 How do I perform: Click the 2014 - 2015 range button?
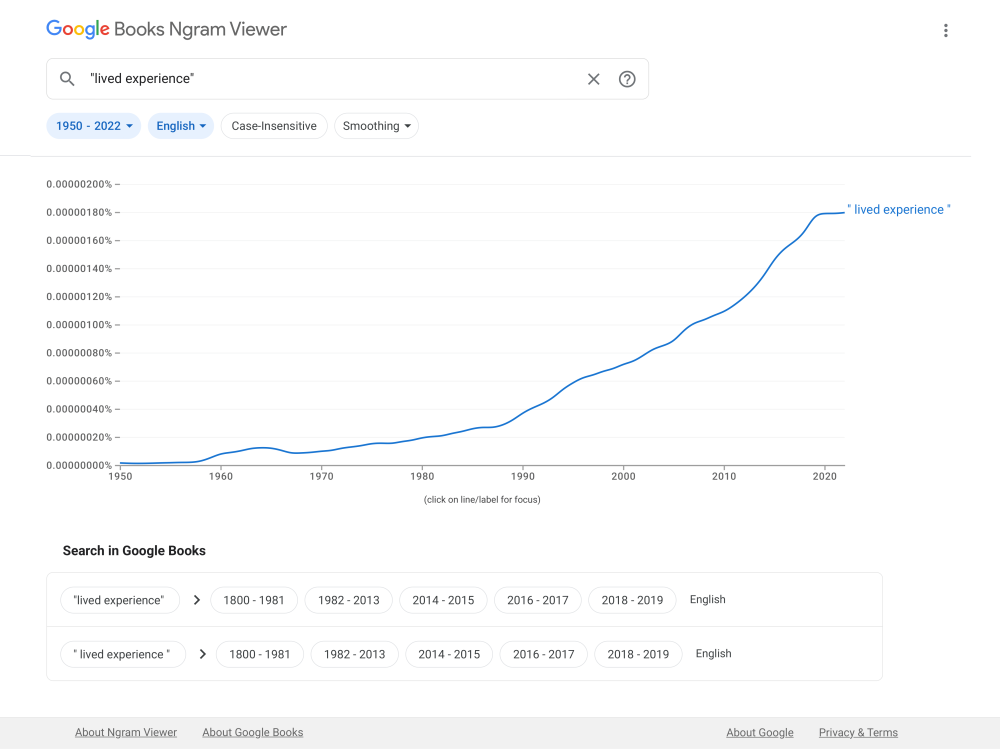tap(443, 600)
